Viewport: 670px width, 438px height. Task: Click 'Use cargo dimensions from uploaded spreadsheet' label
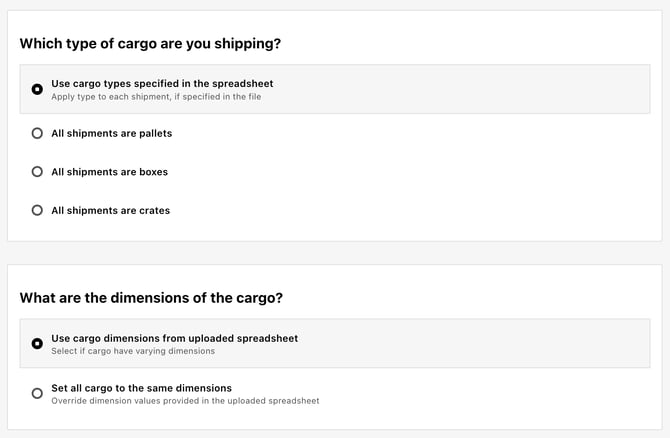tap(175, 338)
